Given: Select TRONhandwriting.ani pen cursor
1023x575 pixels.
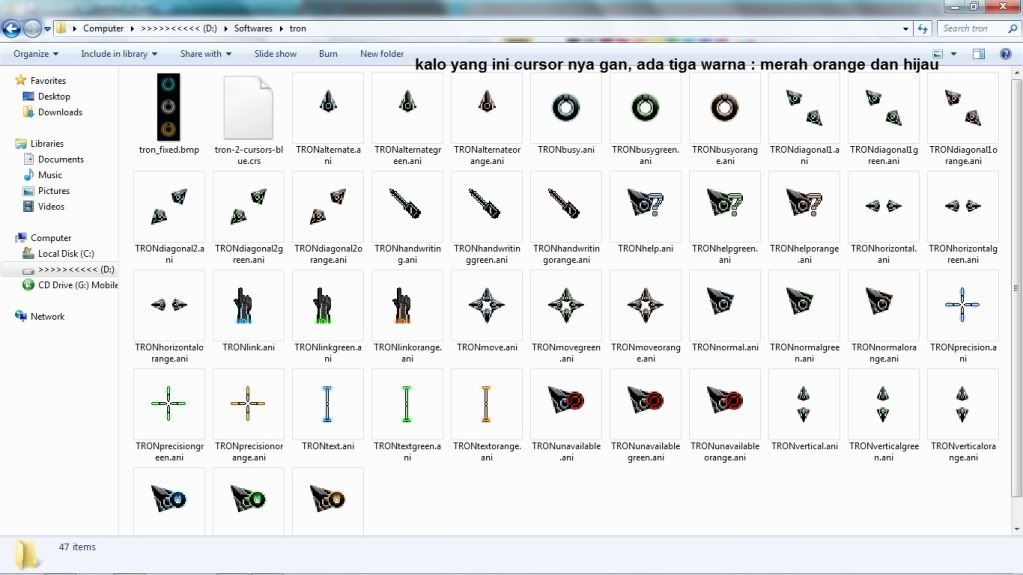Looking at the screenshot, I should [x=407, y=206].
